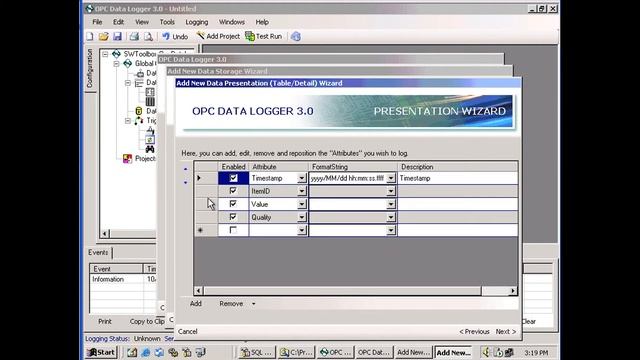The height and width of the screenshot is (360, 640).
Task: Open the Quality attribute dropdown
Action: pyautogui.click(x=302, y=217)
